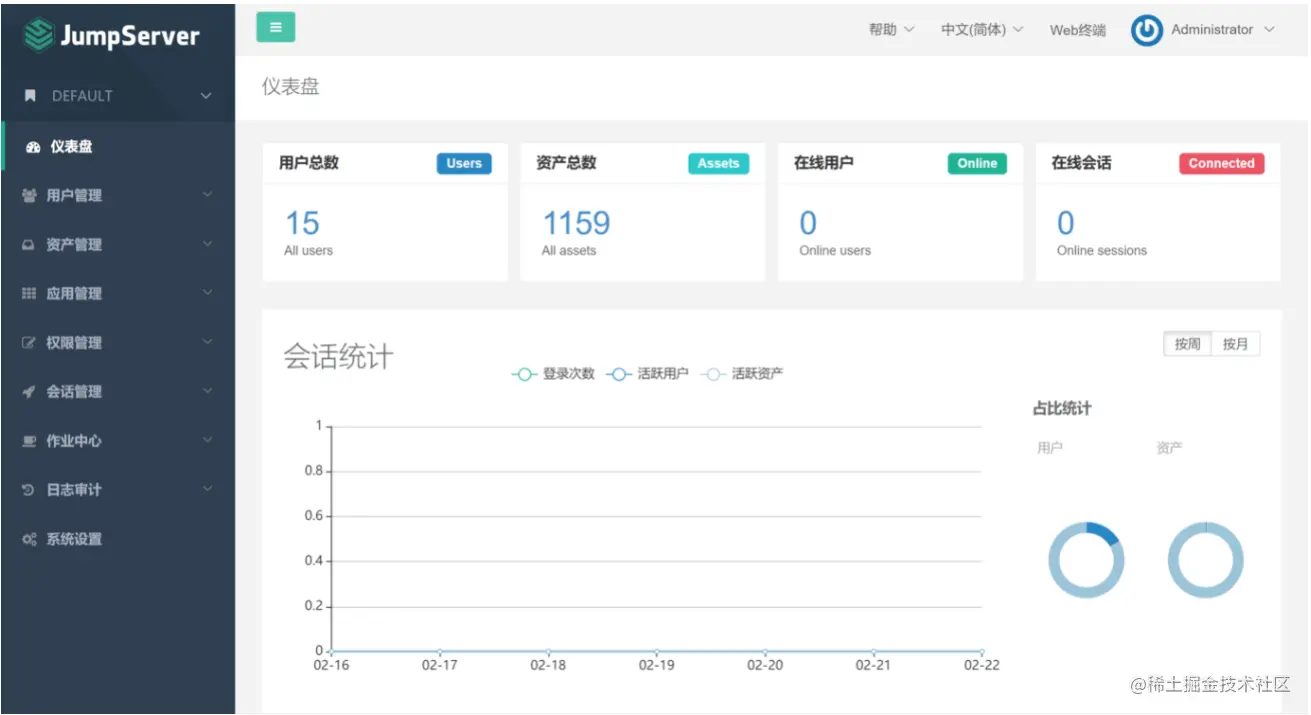1311x715 pixels.
Task: Click the history icon for 日志审计
Action: click(x=29, y=490)
